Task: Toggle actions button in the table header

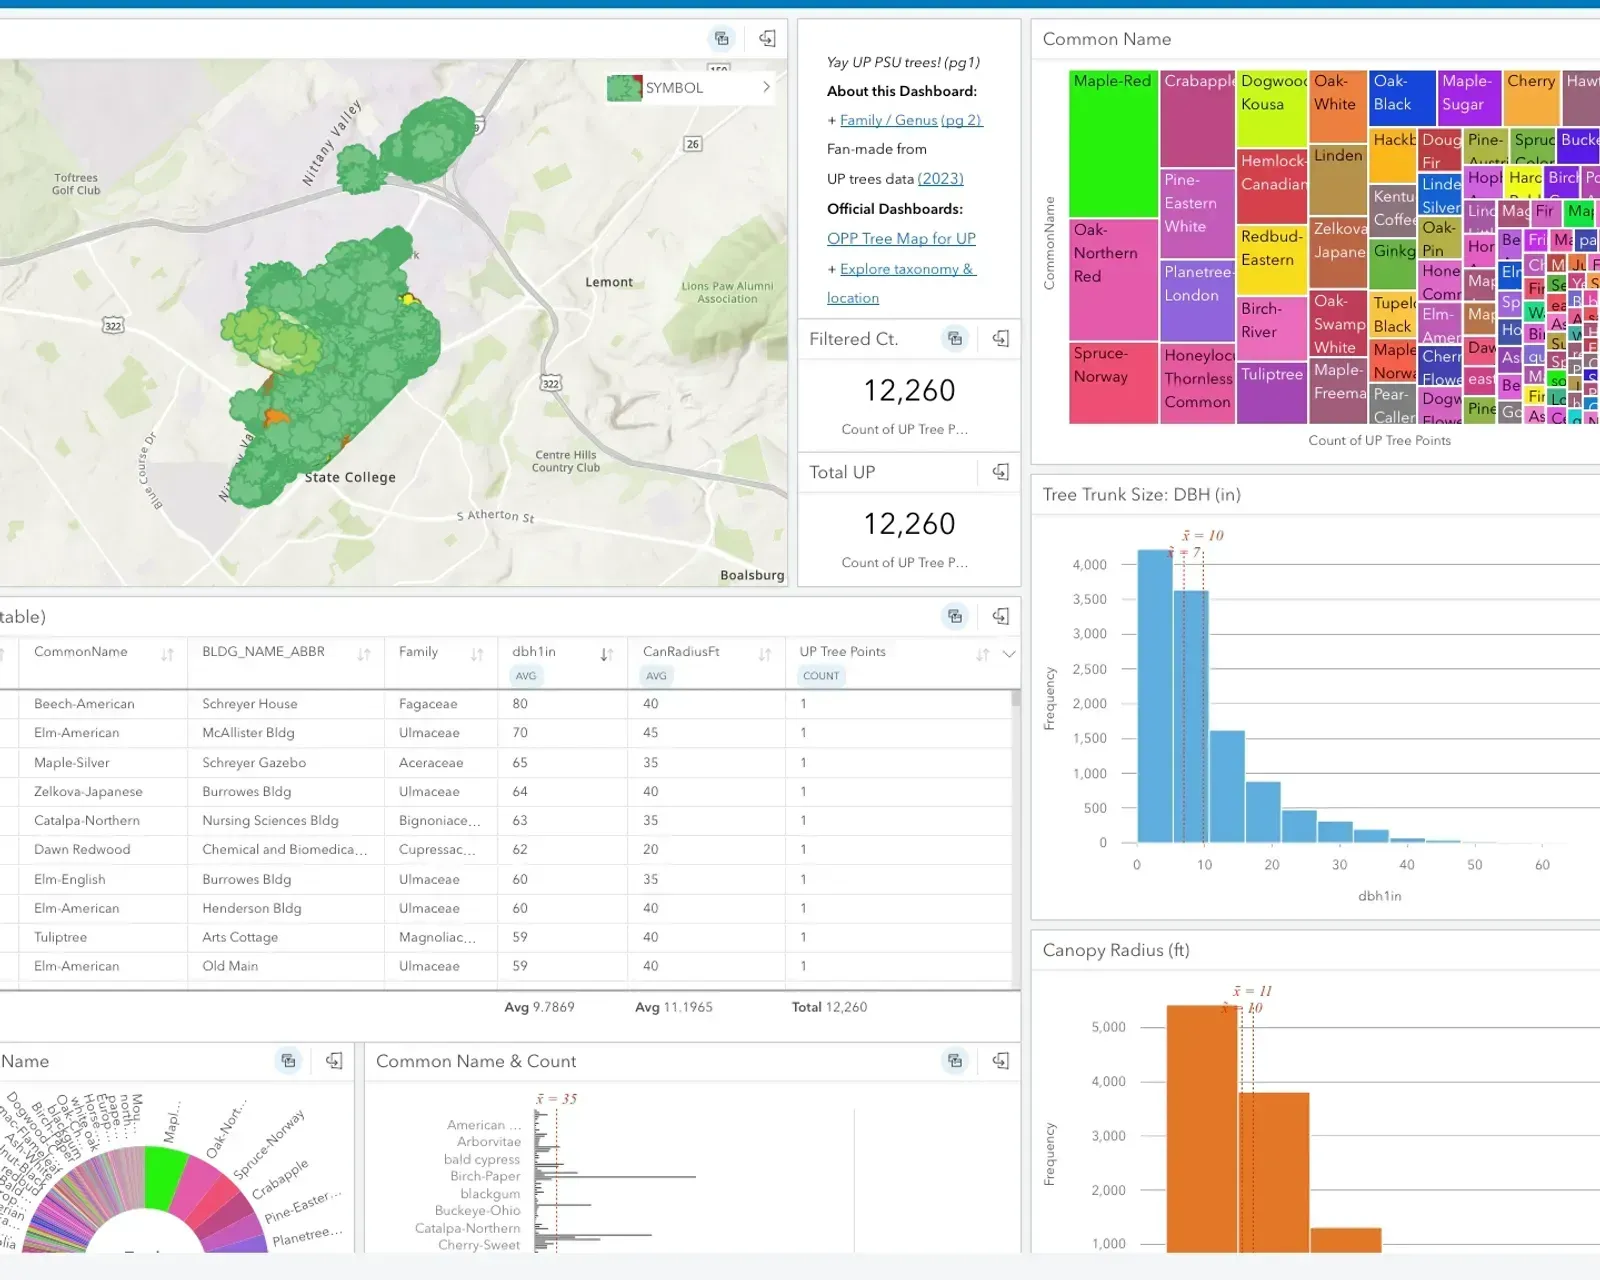Action: coord(955,616)
